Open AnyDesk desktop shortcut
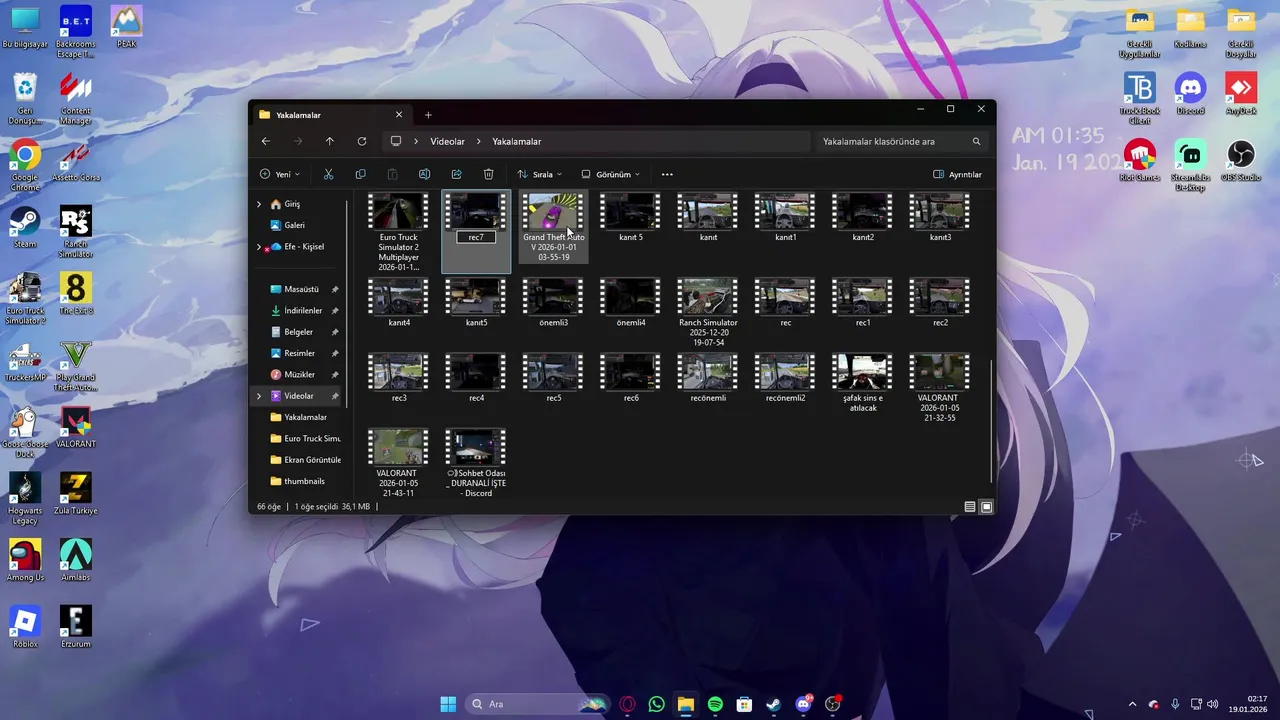Screen dimensions: 1280x720 click(1241, 94)
